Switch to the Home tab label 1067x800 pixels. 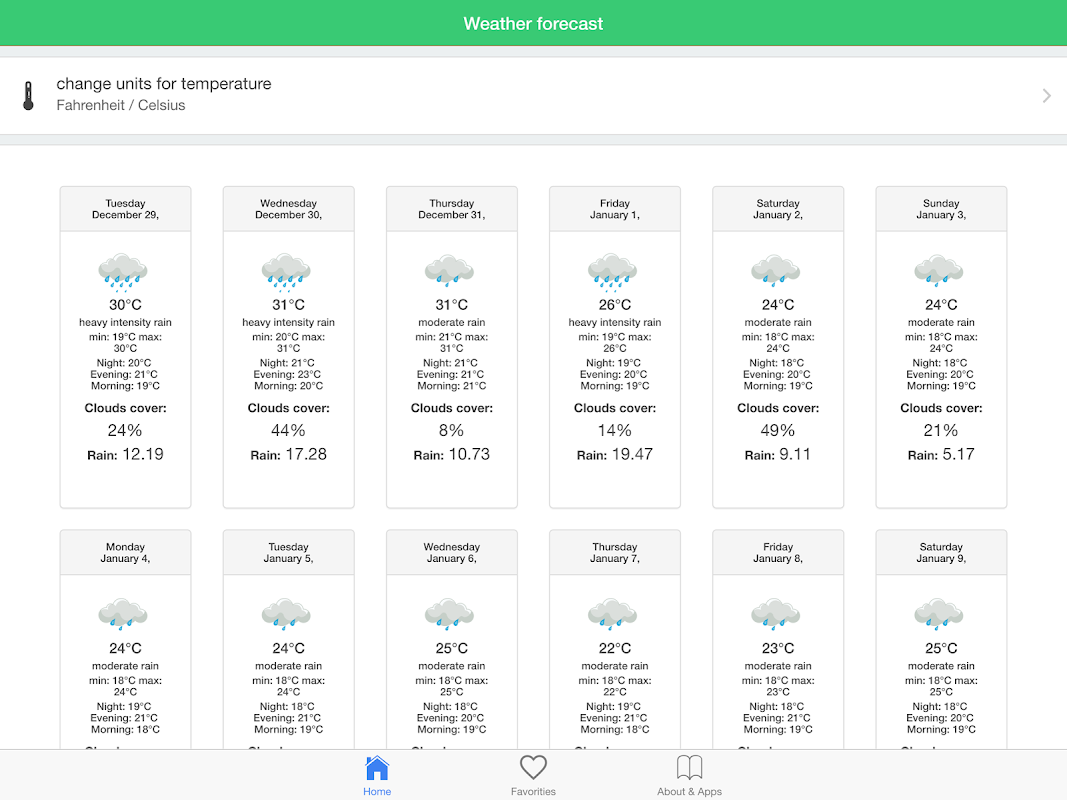[377, 791]
